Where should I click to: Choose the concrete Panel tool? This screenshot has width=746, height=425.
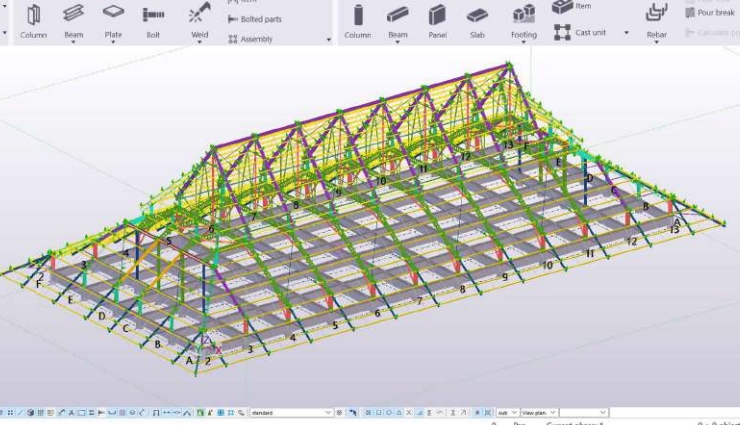click(x=437, y=21)
